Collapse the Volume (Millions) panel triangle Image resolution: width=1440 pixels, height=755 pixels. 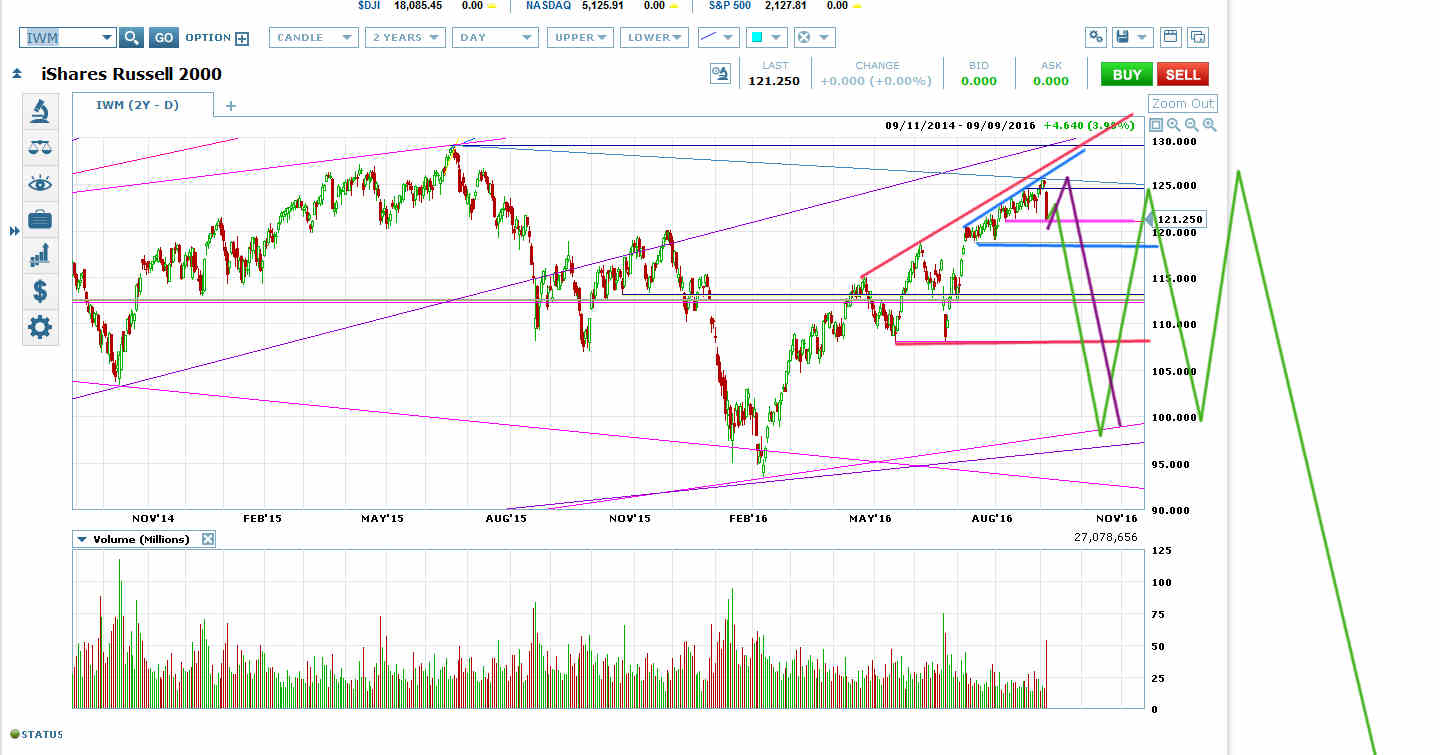[82, 539]
